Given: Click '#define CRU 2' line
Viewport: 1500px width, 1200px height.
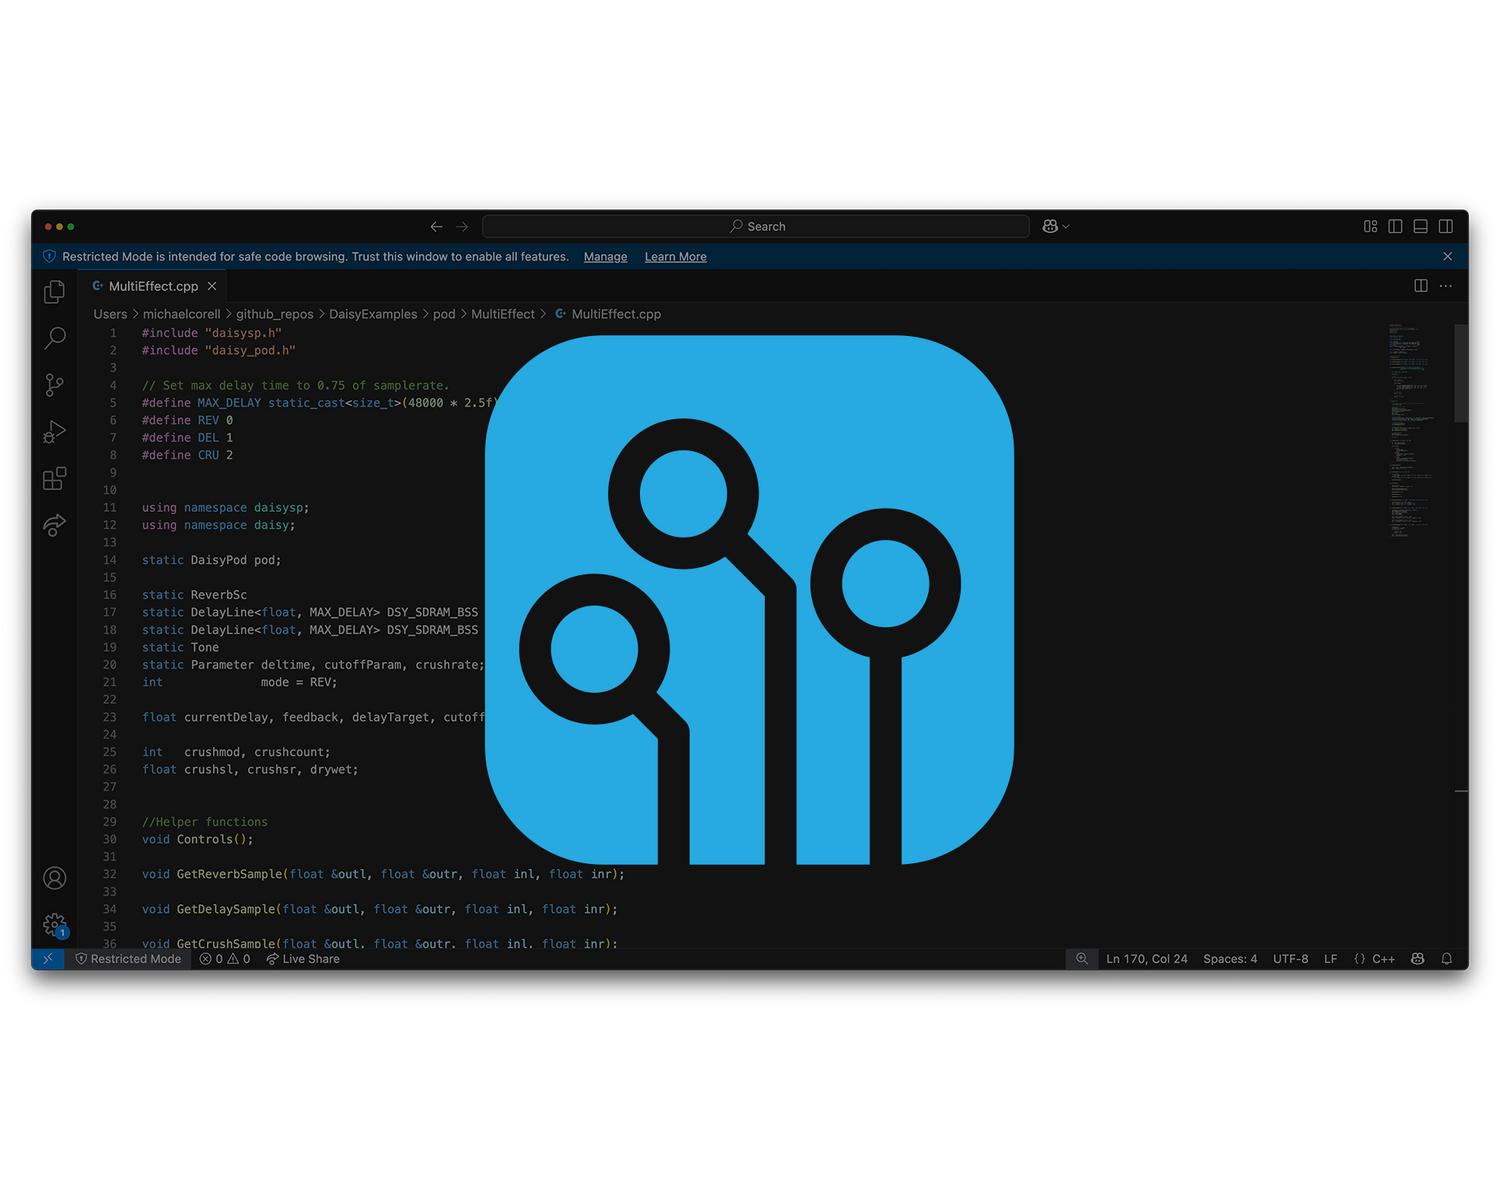Looking at the screenshot, I should 187,455.
